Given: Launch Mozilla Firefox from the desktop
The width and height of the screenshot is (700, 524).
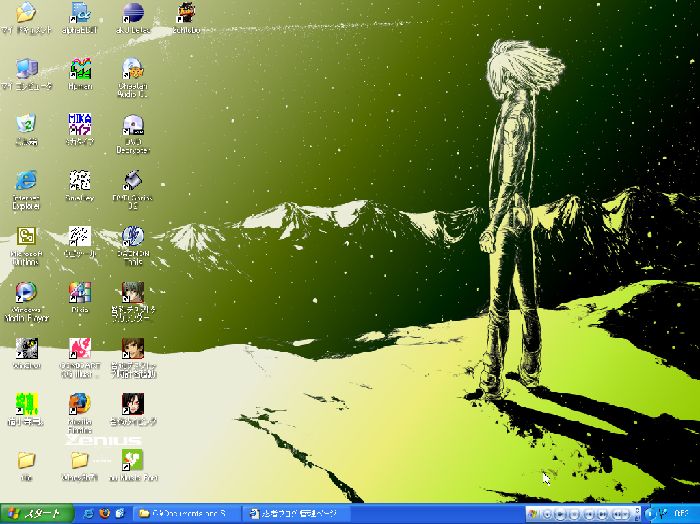Looking at the screenshot, I should [x=80, y=404].
